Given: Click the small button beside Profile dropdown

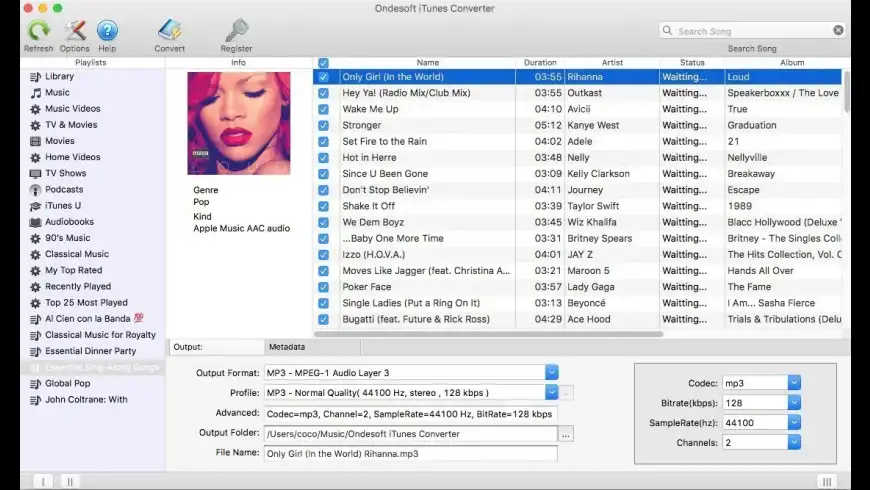Looking at the screenshot, I should tap(566, 393).
